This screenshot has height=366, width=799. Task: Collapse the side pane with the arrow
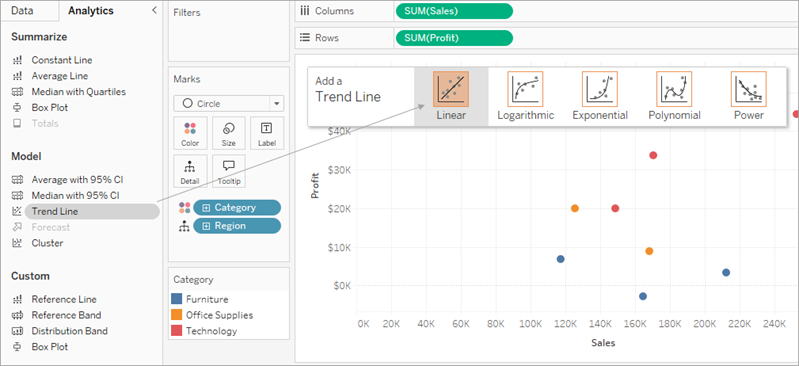coord(154,10)
